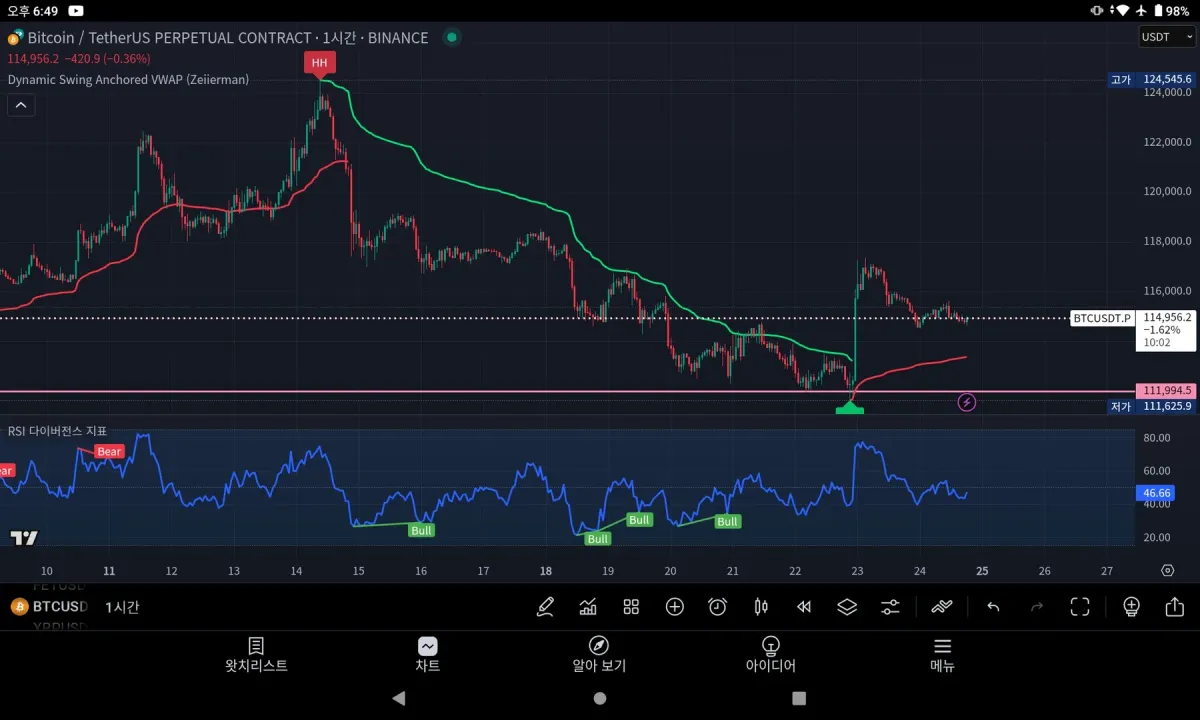
Task: Tap the Android recent apps button
Action: click(x=799, y=698)
